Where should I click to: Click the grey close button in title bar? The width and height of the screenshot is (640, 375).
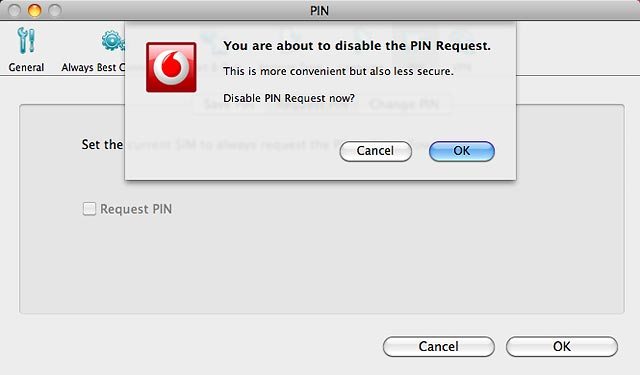[14, 10]
